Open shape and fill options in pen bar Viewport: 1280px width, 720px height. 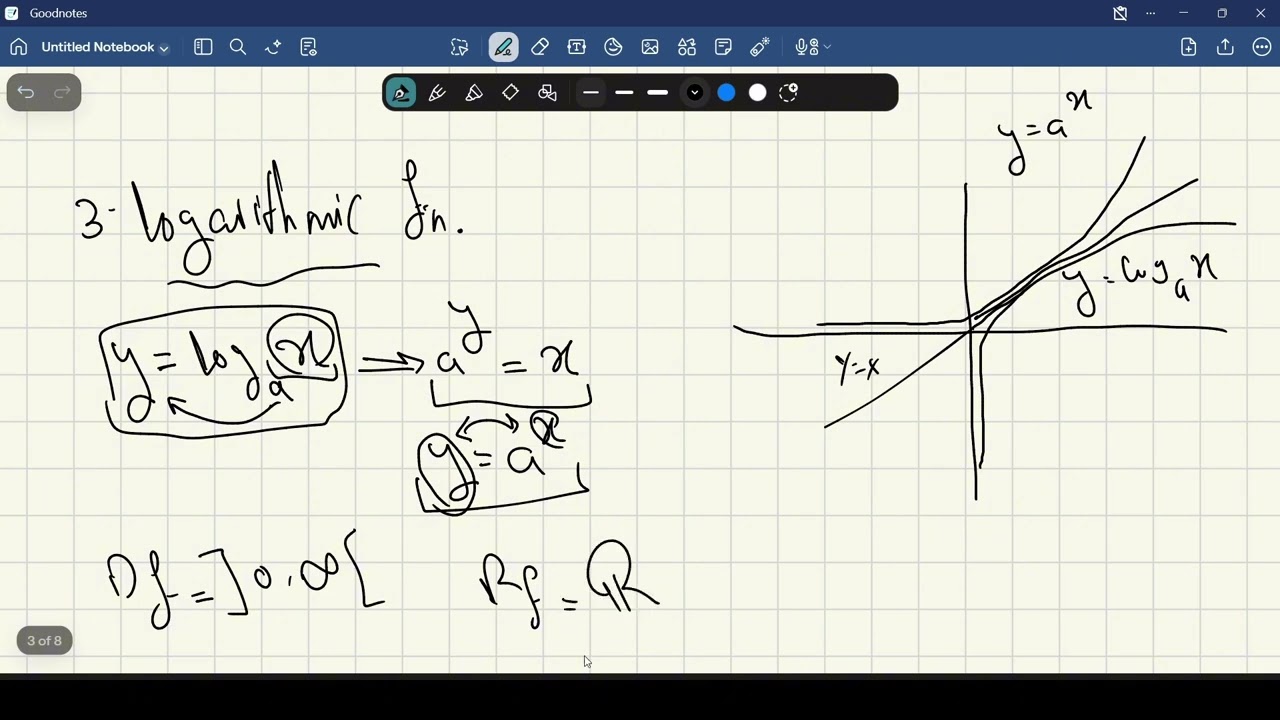coord(547,93)
